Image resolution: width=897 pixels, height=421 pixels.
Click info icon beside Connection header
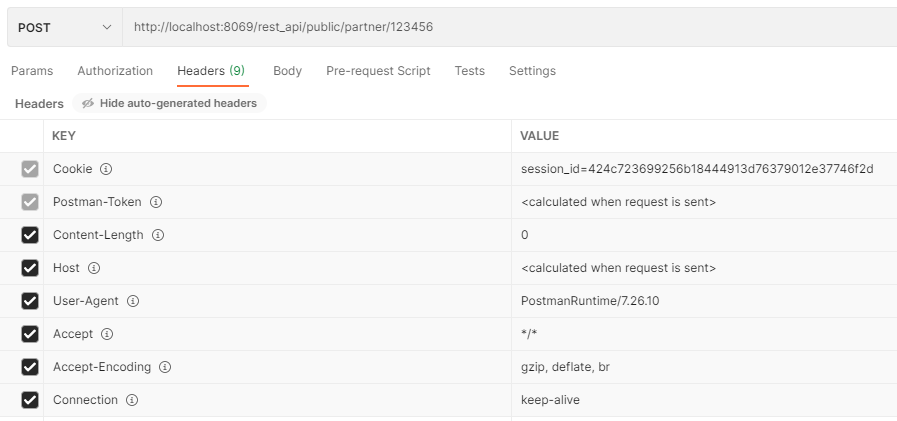pyautogui.click(x=132, y=400)
